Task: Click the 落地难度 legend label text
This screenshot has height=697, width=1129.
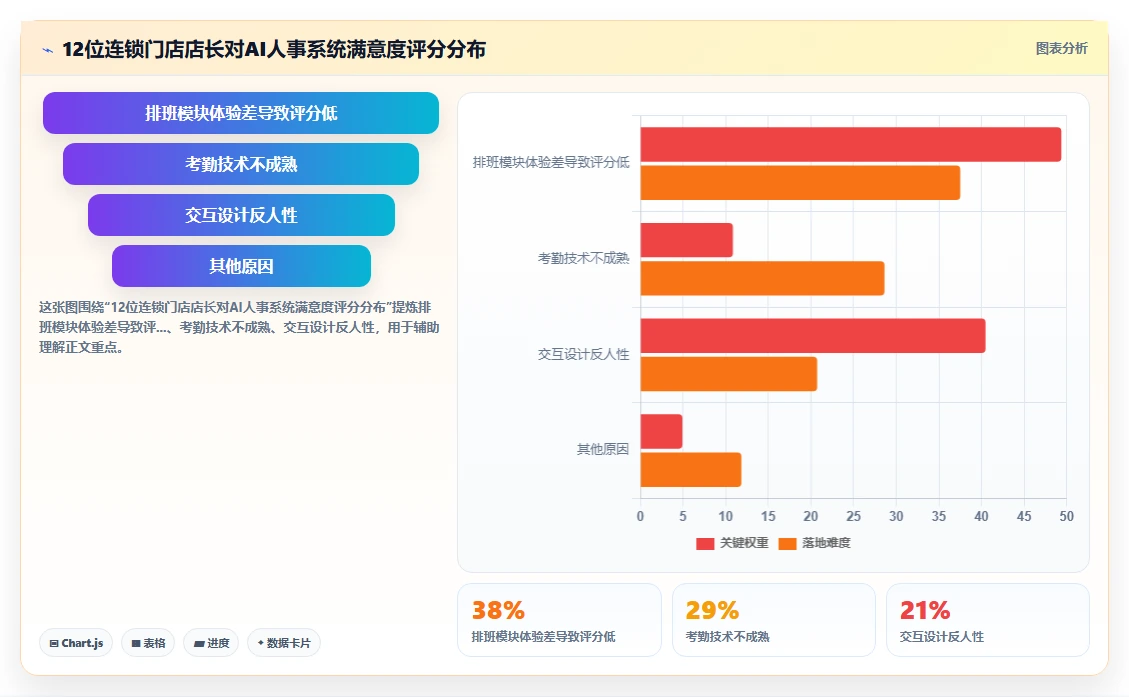Action: (x=826, y=543)
